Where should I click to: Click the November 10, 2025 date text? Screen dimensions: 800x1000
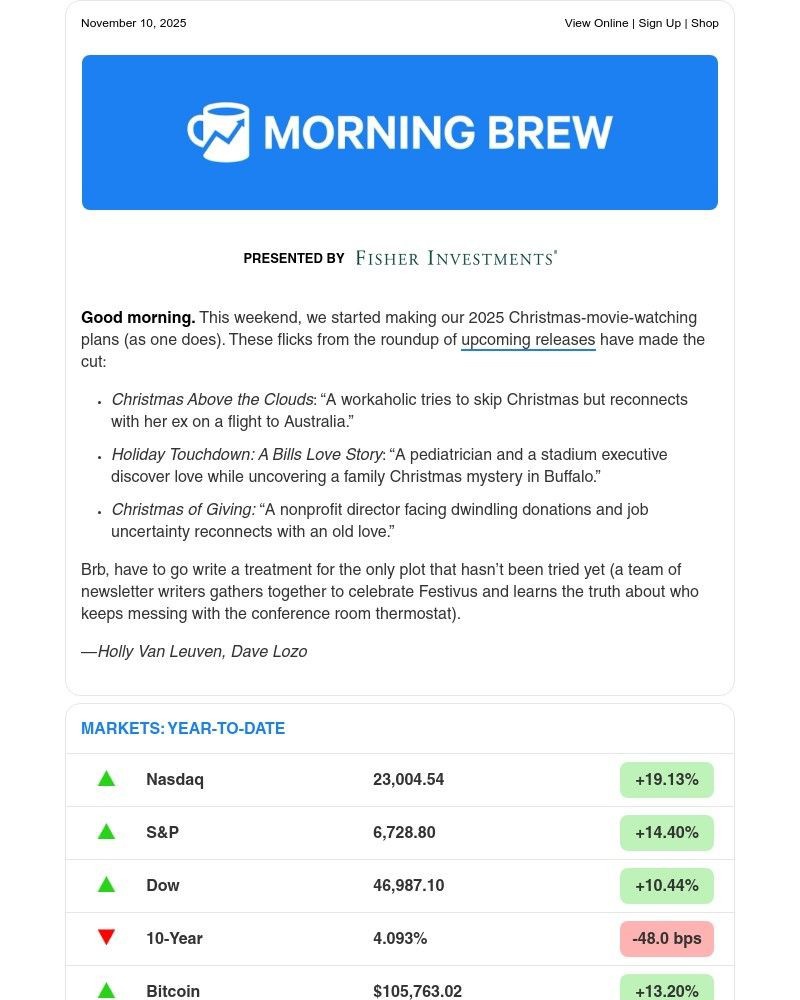pyautogui.click(x=133, y=22)
